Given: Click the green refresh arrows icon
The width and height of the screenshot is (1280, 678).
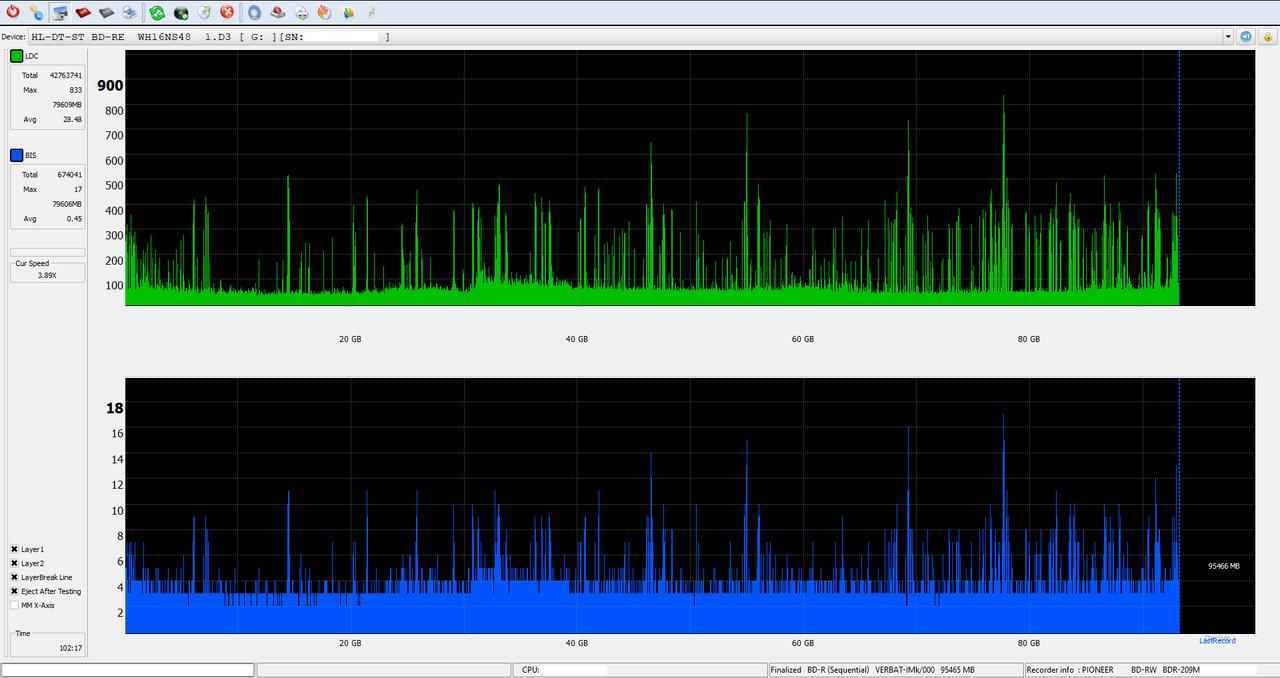Looking at the screenshot, I should [x=157, y=12].
